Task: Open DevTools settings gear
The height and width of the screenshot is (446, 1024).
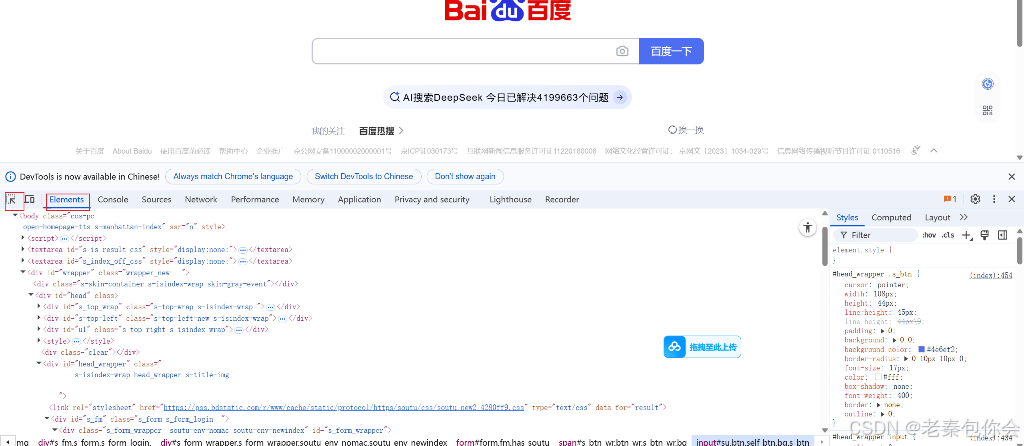Action: (x=976, y=199)
